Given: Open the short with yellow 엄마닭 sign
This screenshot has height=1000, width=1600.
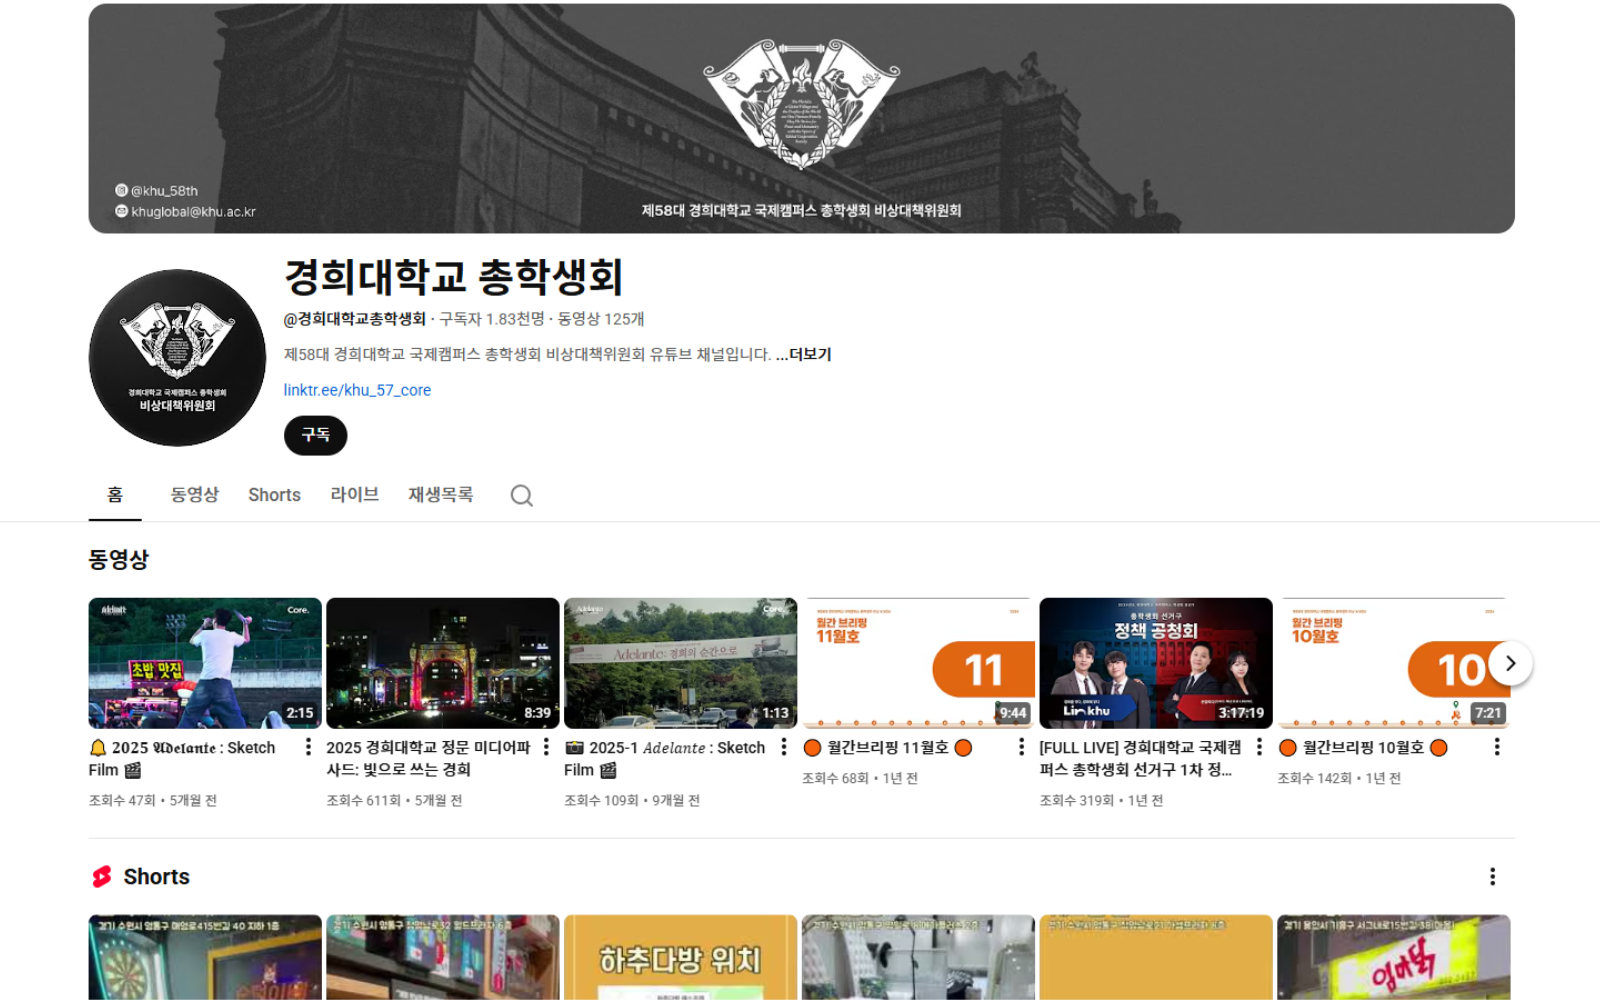Looking at the screenshot, I should click(x=1393, y=957).
